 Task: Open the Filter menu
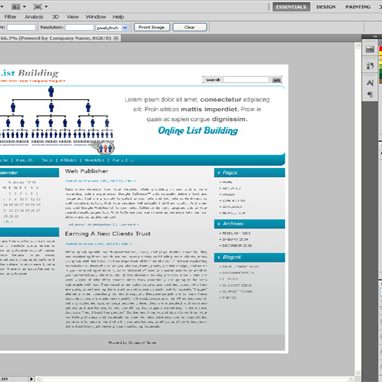(x=10, y=17)
